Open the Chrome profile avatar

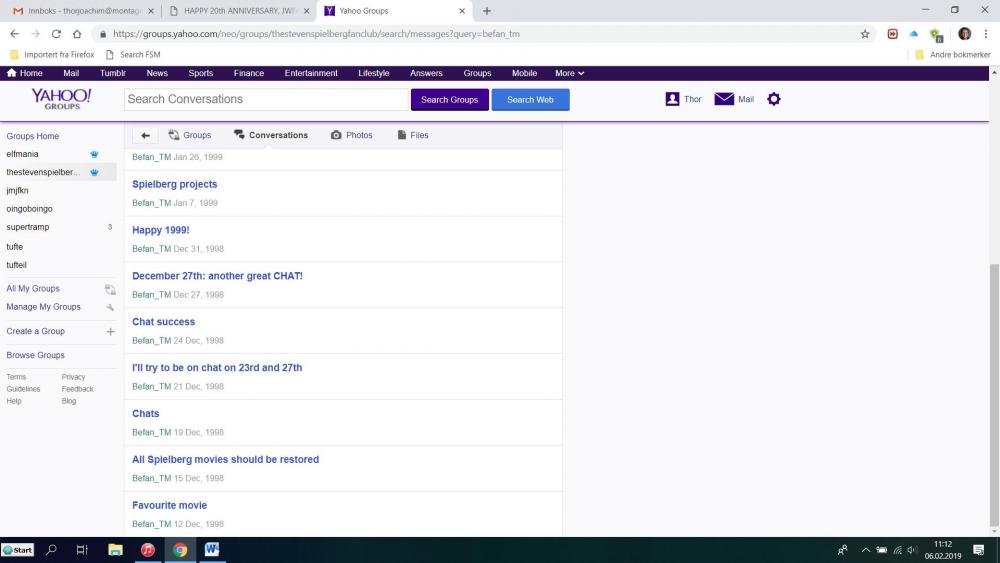click(x=964, y=34)
